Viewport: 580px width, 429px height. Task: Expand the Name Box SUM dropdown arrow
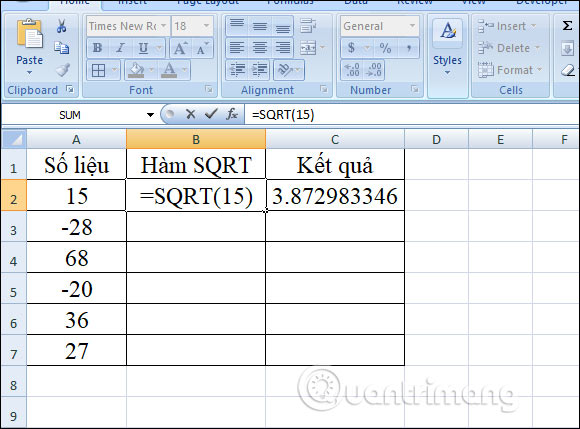point(150,115)
